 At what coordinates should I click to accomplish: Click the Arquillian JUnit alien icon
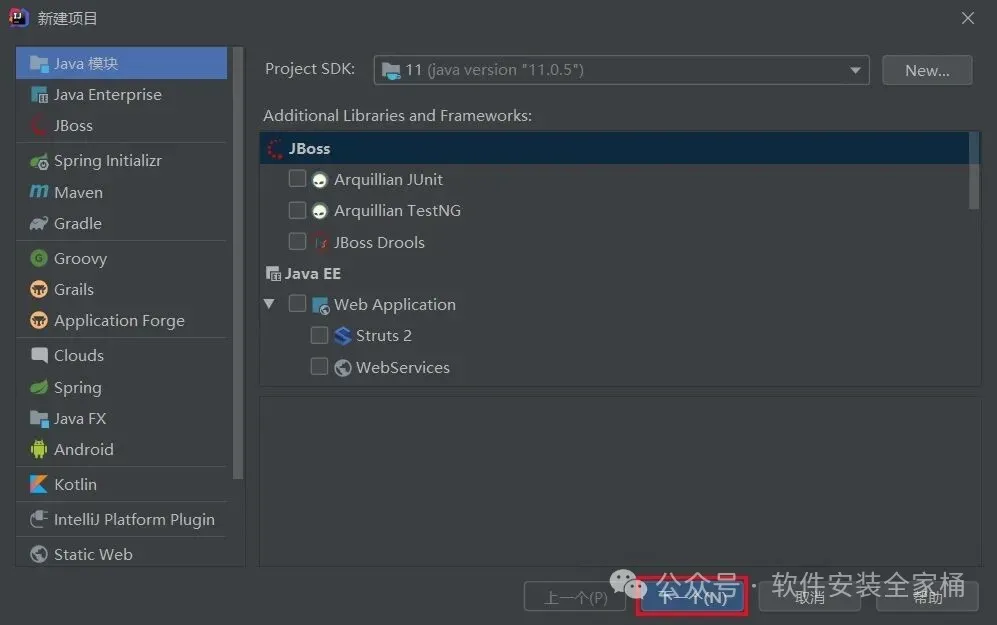[319, 180]
